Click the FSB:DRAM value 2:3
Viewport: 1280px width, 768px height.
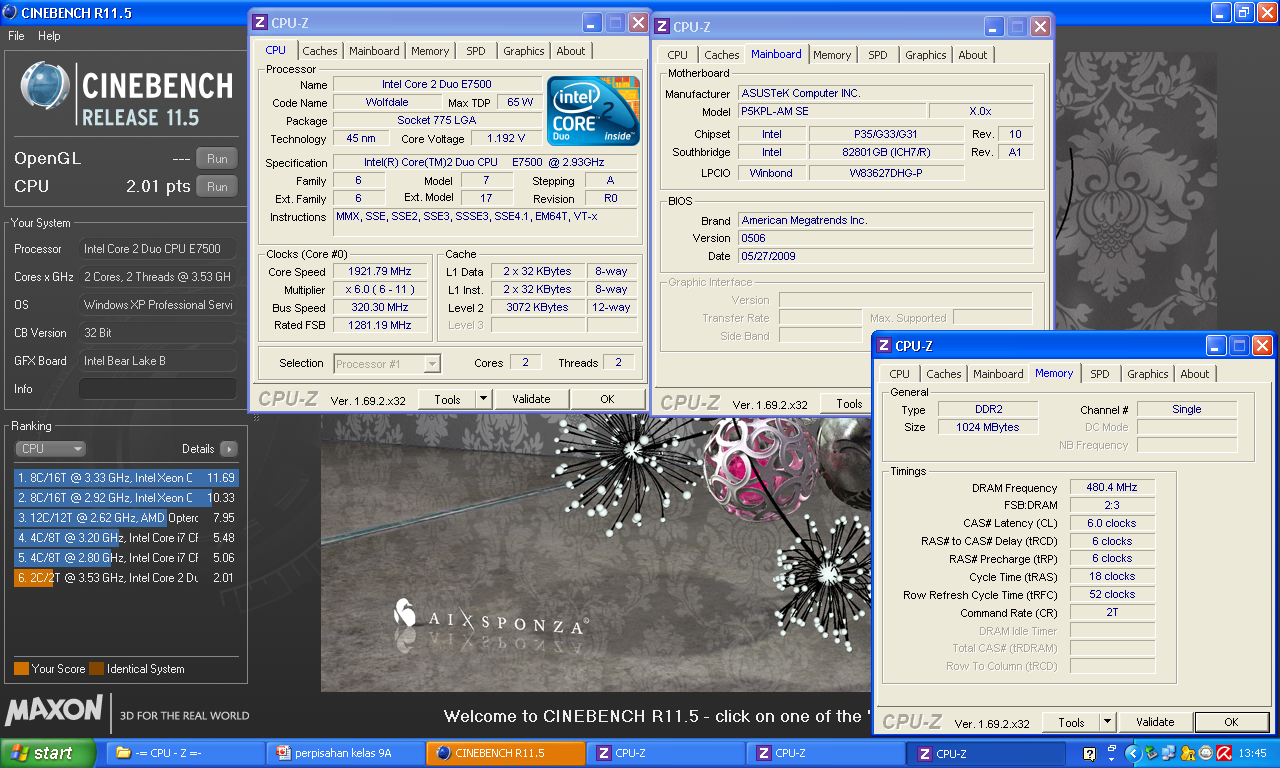1112,505
